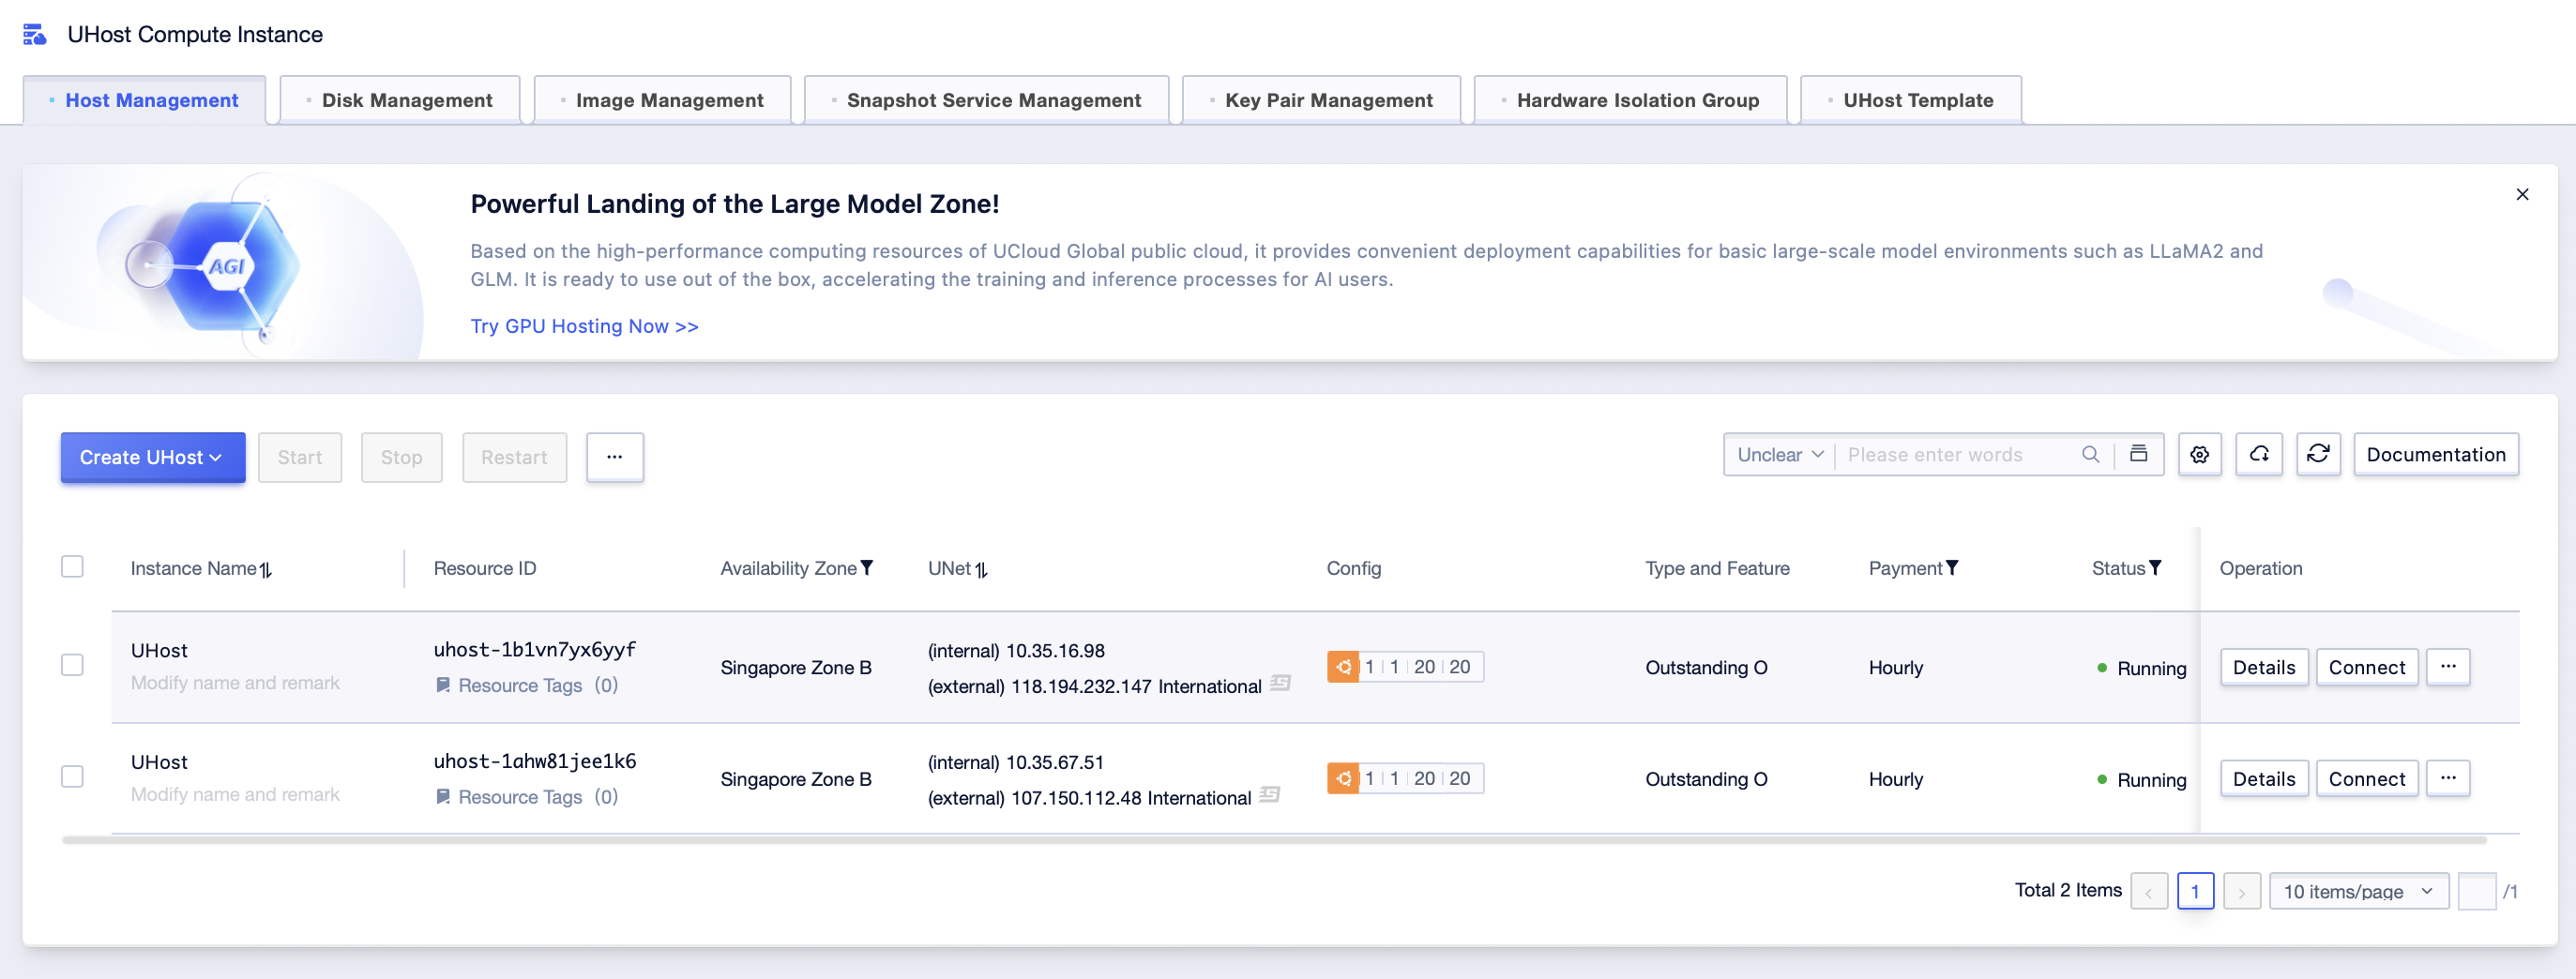Open the Hardware Isolation Group tab
The width and height of the screenshot is (2576, 979).
pyautogui.click(x=1630, y=100)
